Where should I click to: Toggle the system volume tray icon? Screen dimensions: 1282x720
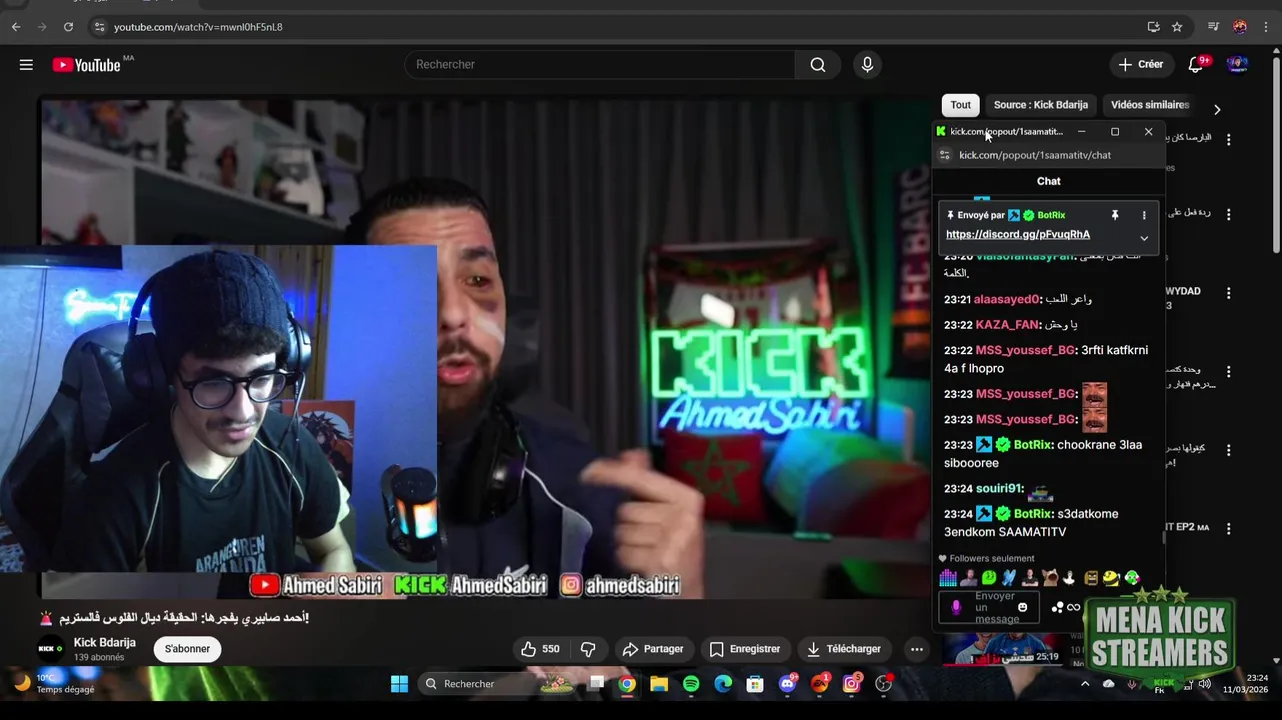1204,684
